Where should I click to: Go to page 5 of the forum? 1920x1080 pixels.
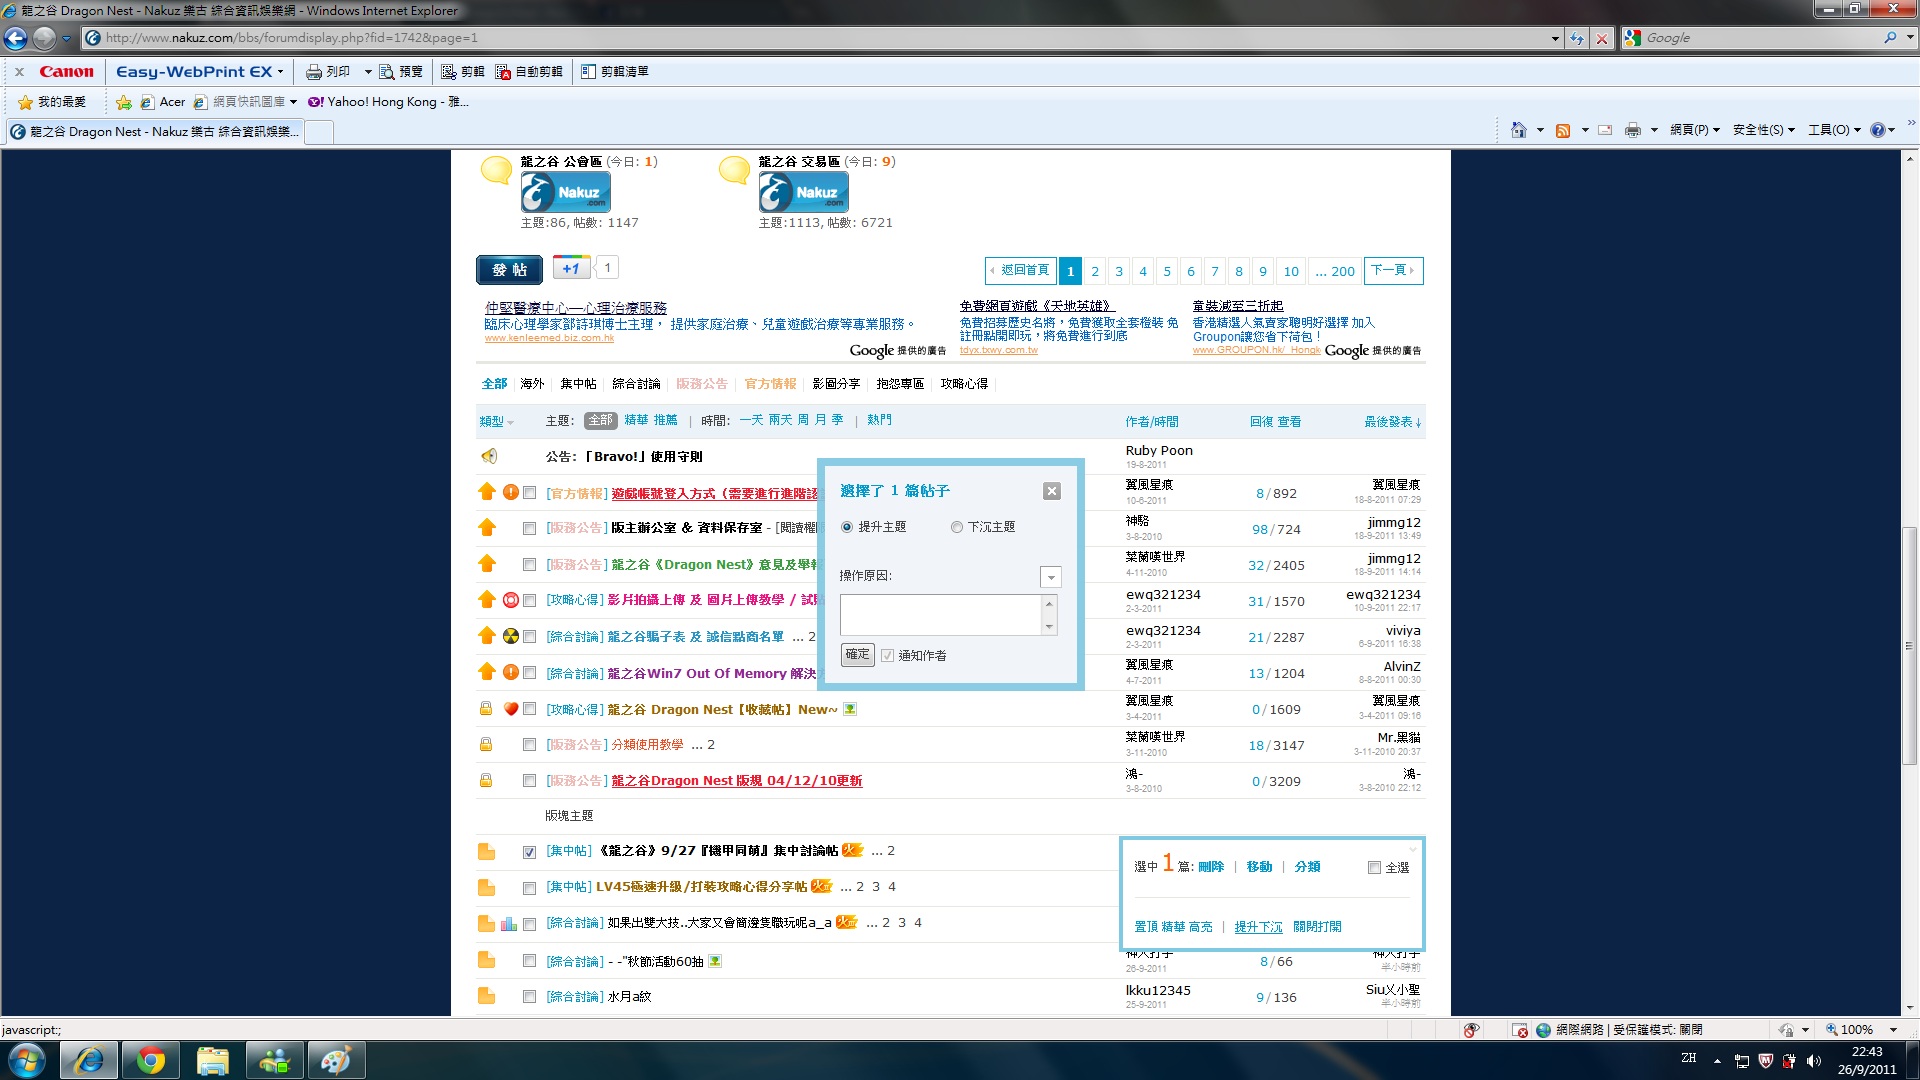point(1167,271)
